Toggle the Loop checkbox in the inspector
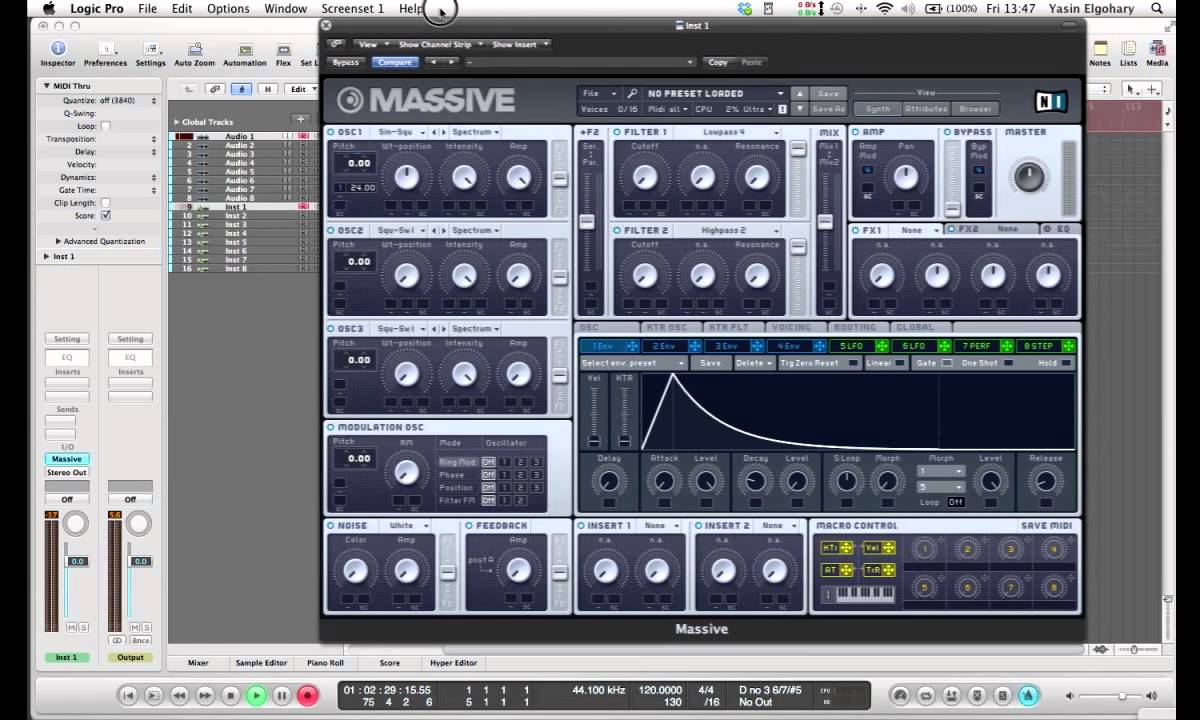This screenshot has height=720, width=1200. point(106,126)
